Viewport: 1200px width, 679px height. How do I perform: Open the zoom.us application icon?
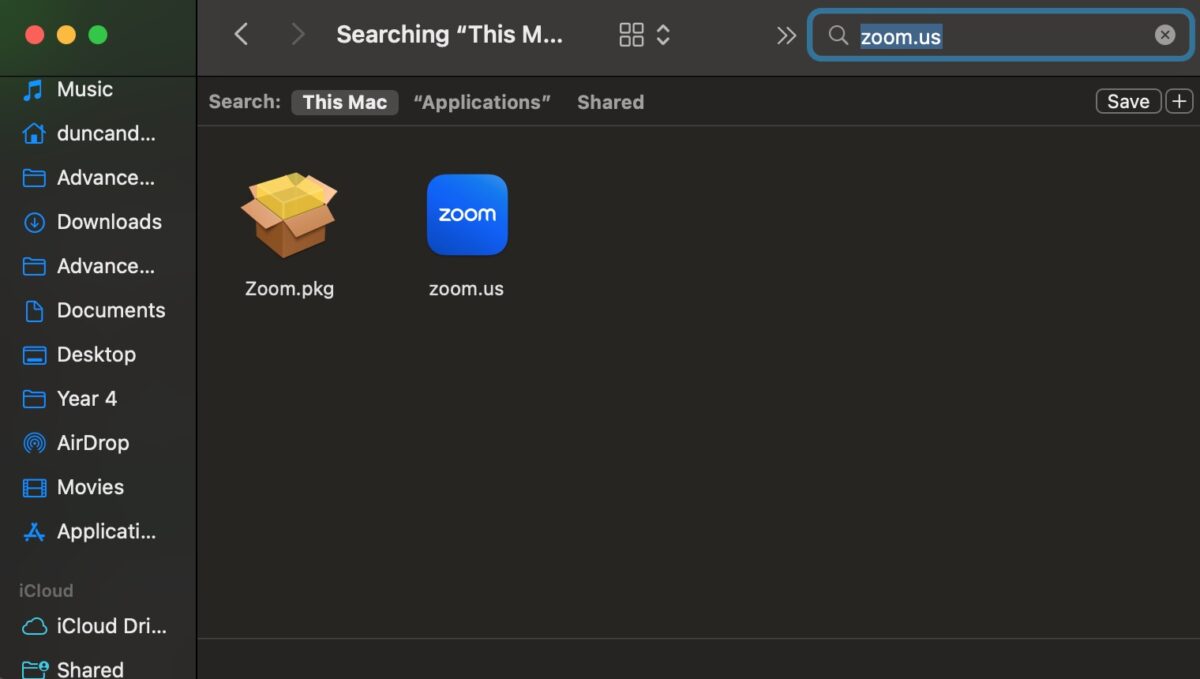coord(467,215)
